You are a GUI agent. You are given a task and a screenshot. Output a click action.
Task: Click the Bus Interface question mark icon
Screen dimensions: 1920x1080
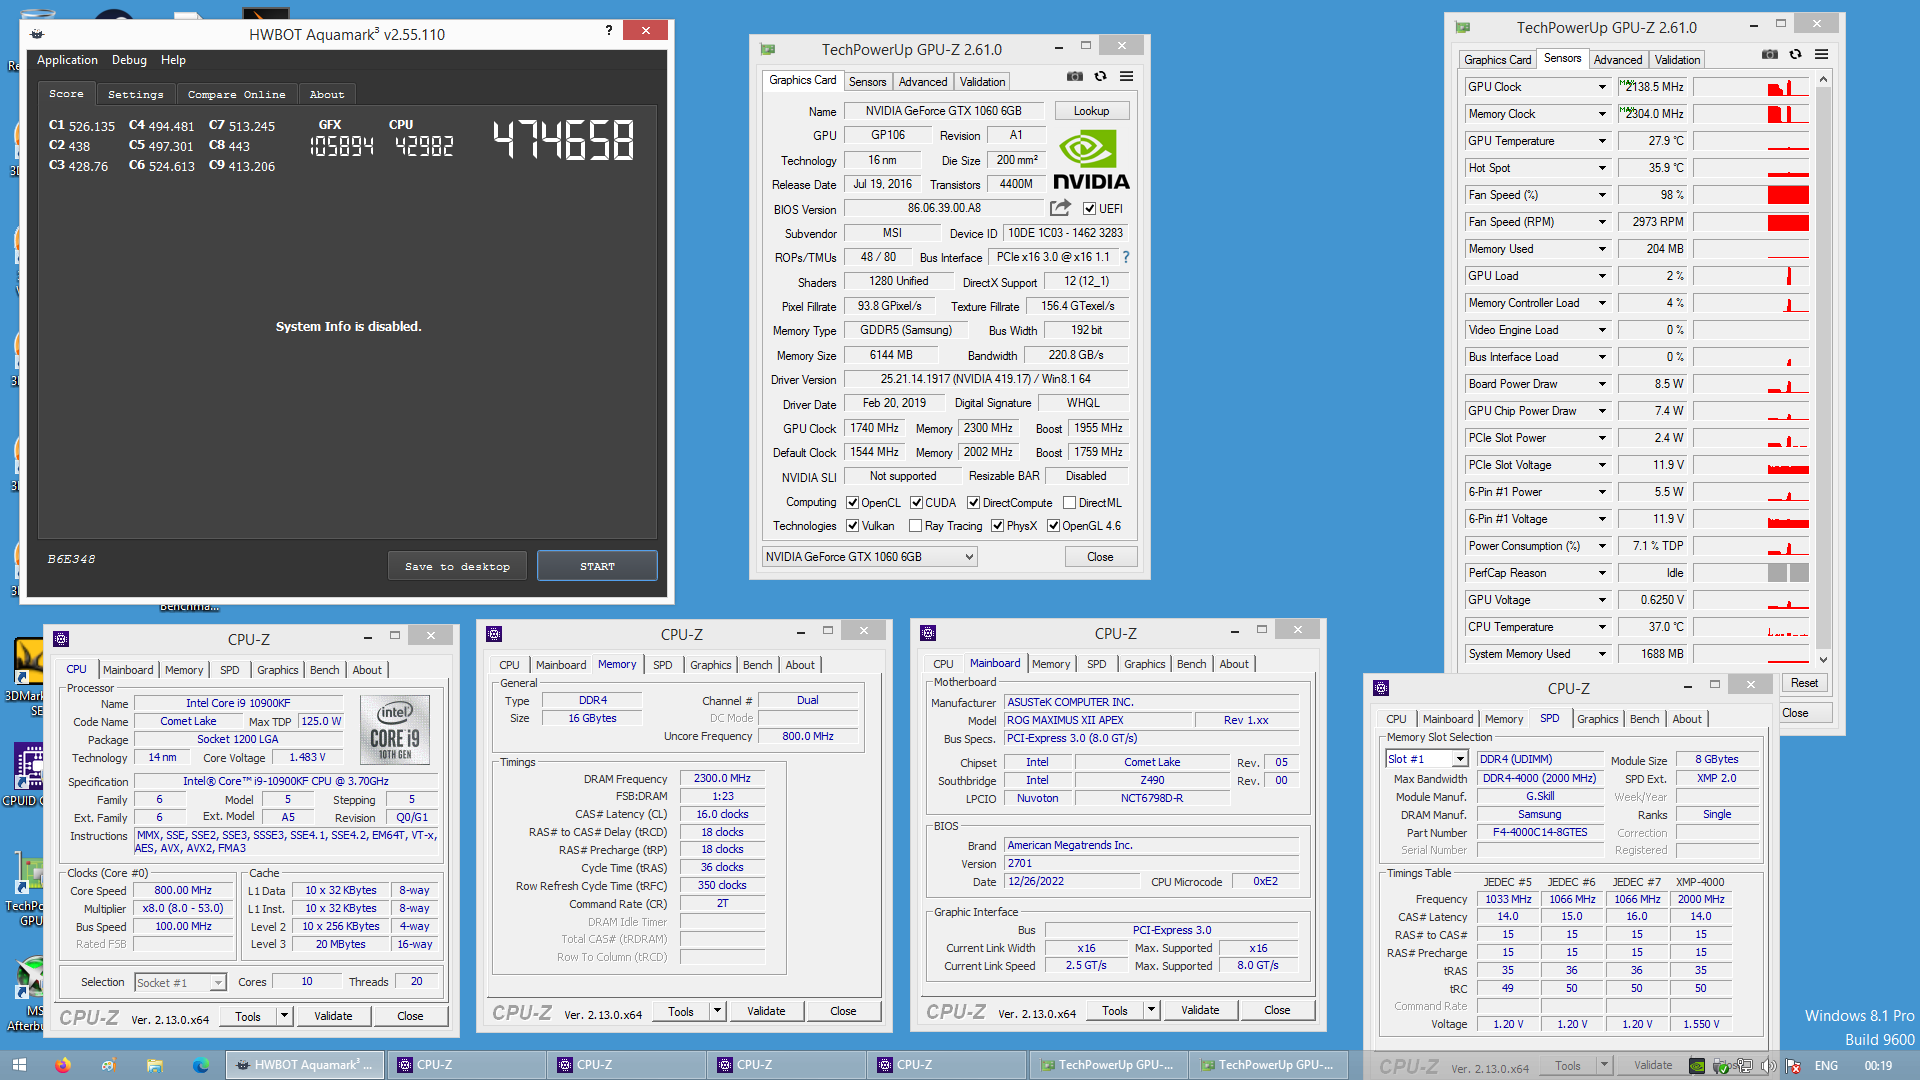pos(1125,257)
